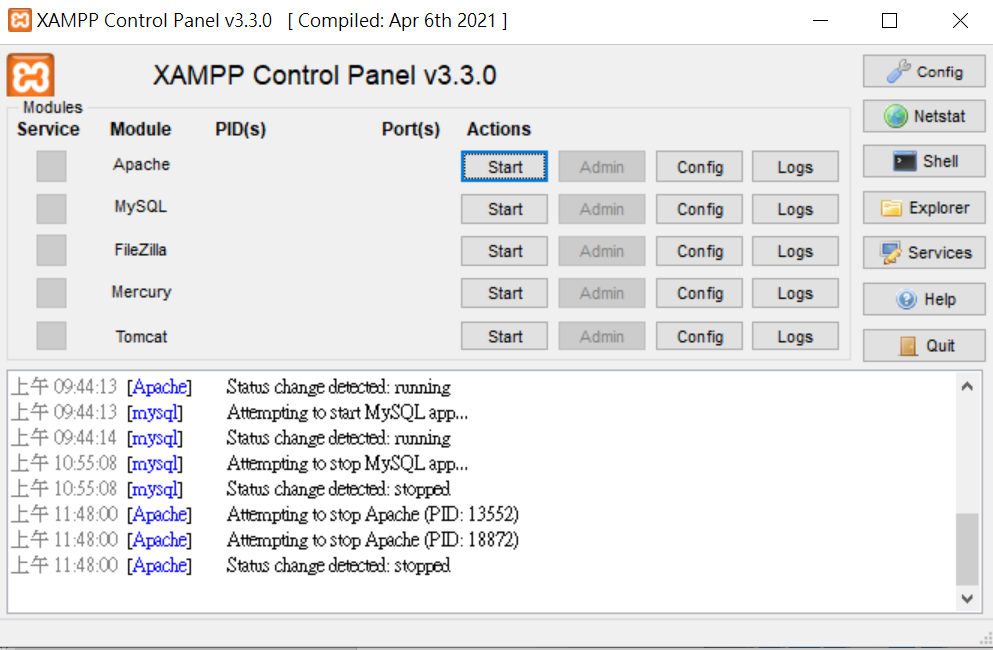Click the 'PID(s)' column header
The image size is (993, 650).
pyautogui.click(x=241, y=129)
